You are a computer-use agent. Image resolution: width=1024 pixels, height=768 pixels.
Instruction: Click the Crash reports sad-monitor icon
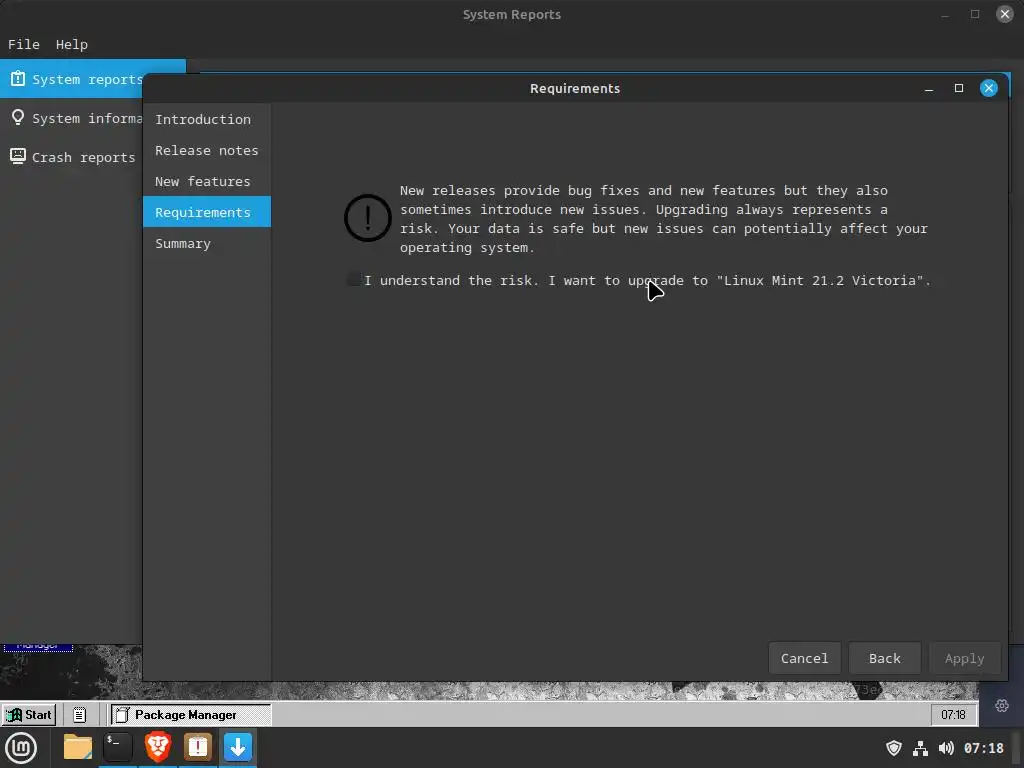tap(18, 156)
